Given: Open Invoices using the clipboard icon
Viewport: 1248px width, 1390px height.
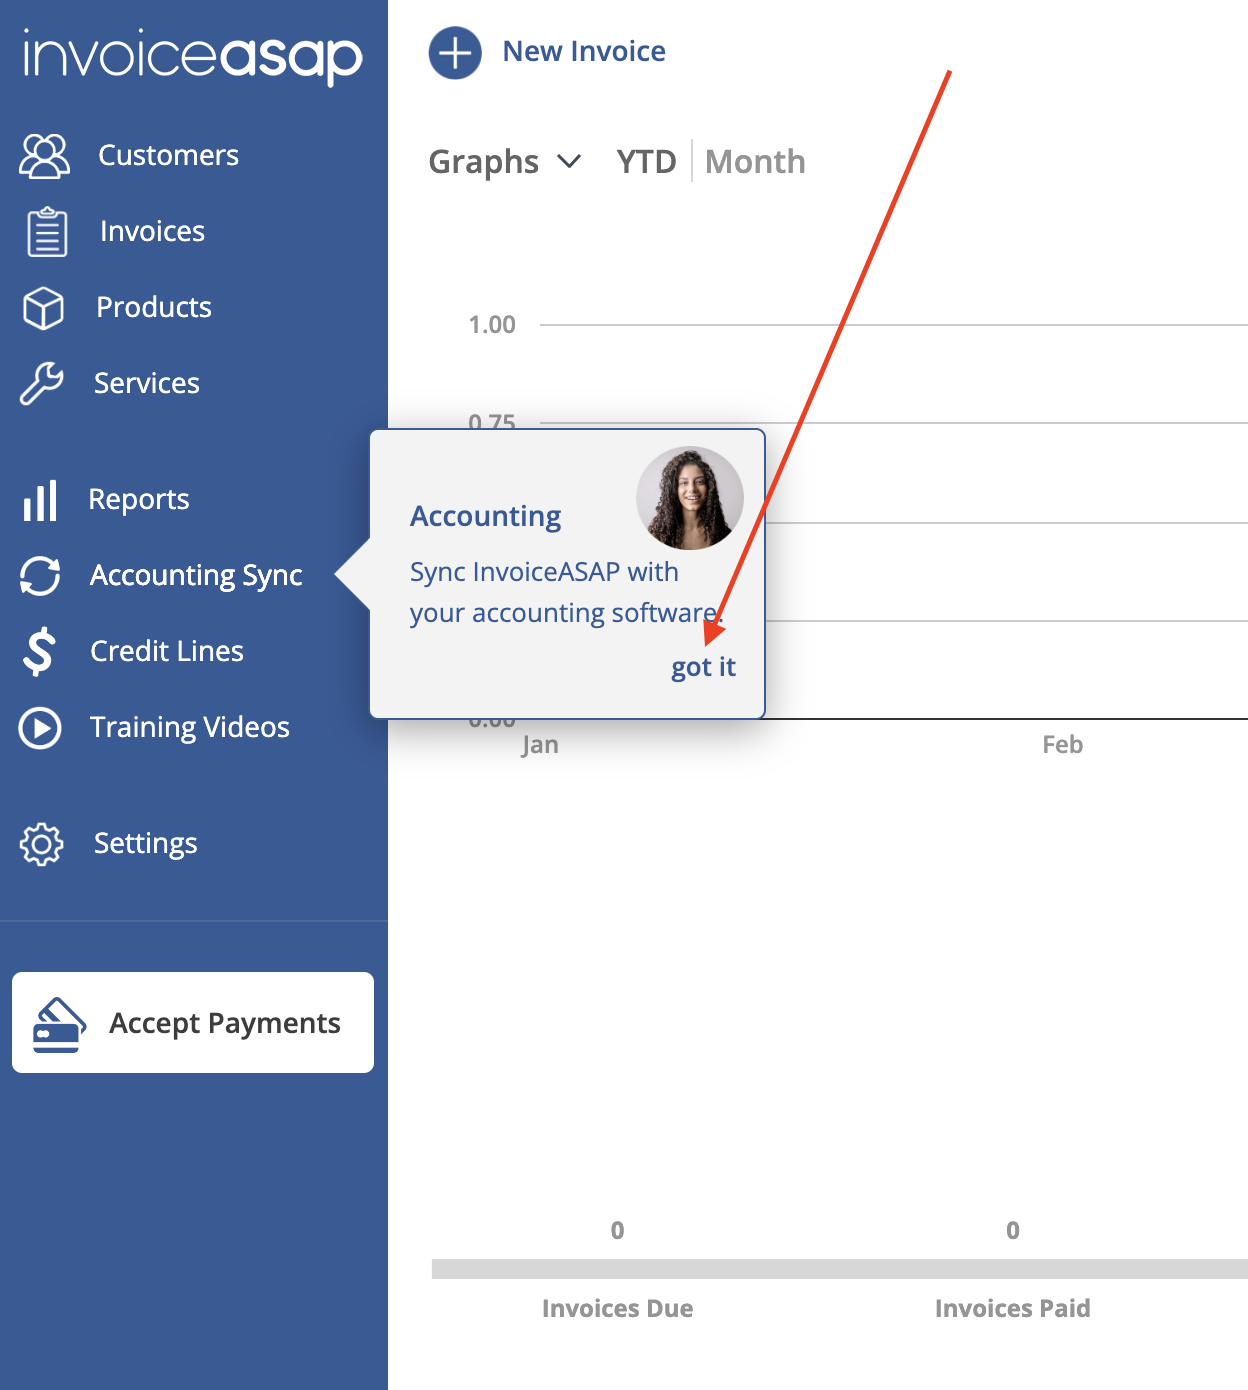Looking at the screenshot, I should 45,231.
